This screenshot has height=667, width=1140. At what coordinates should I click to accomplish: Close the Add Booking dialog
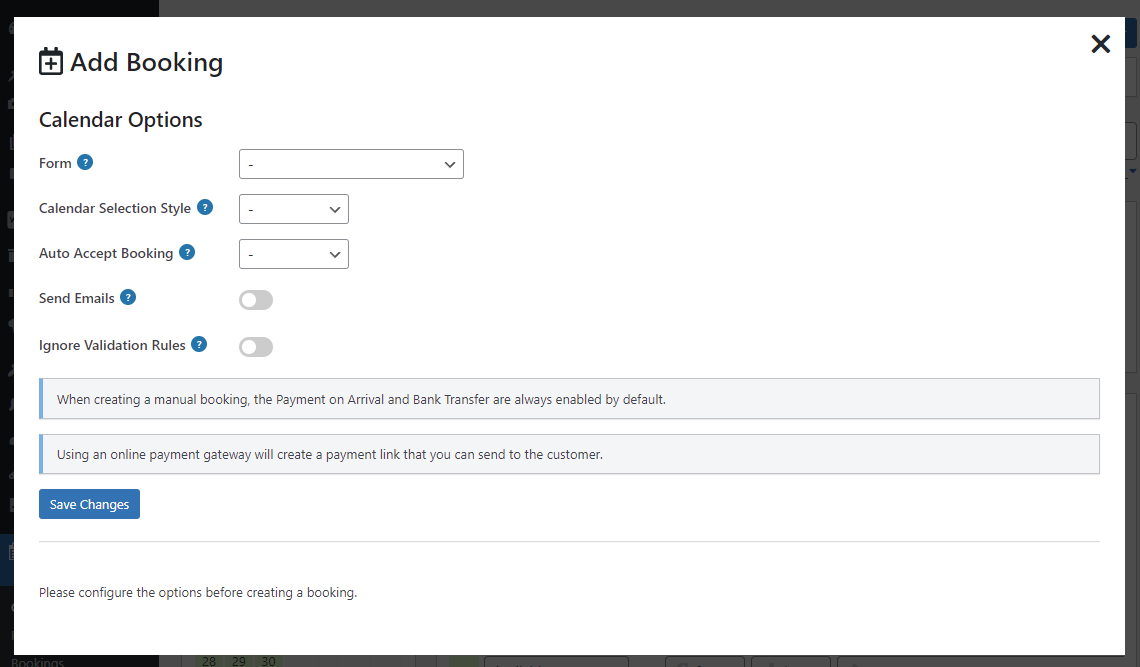pos(1100,44)
